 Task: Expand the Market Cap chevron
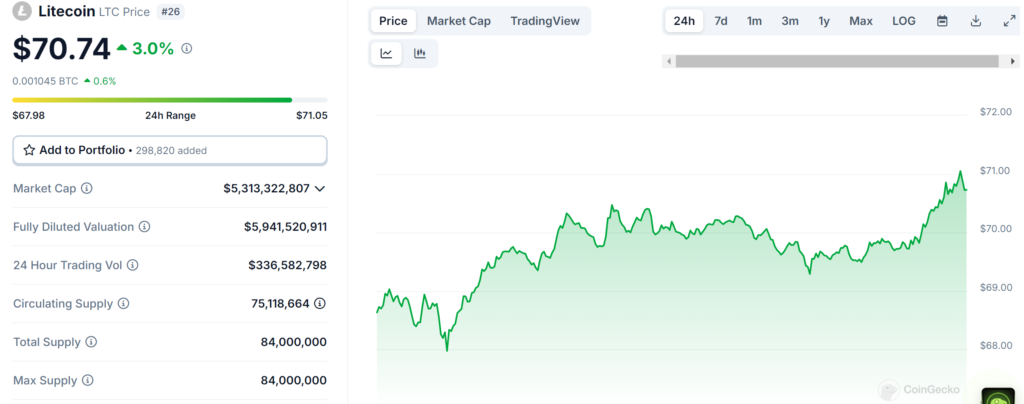[320, 189]
